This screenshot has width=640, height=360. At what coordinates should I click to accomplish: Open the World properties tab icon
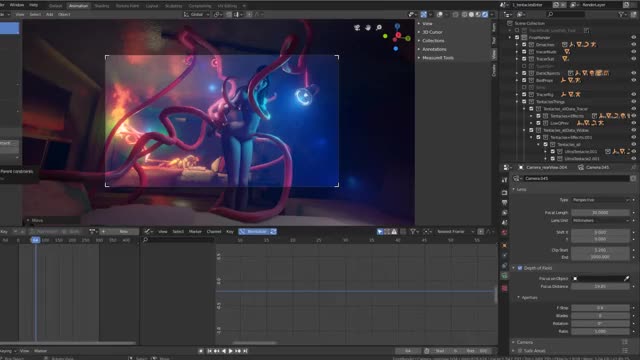(x=504, y=232)
